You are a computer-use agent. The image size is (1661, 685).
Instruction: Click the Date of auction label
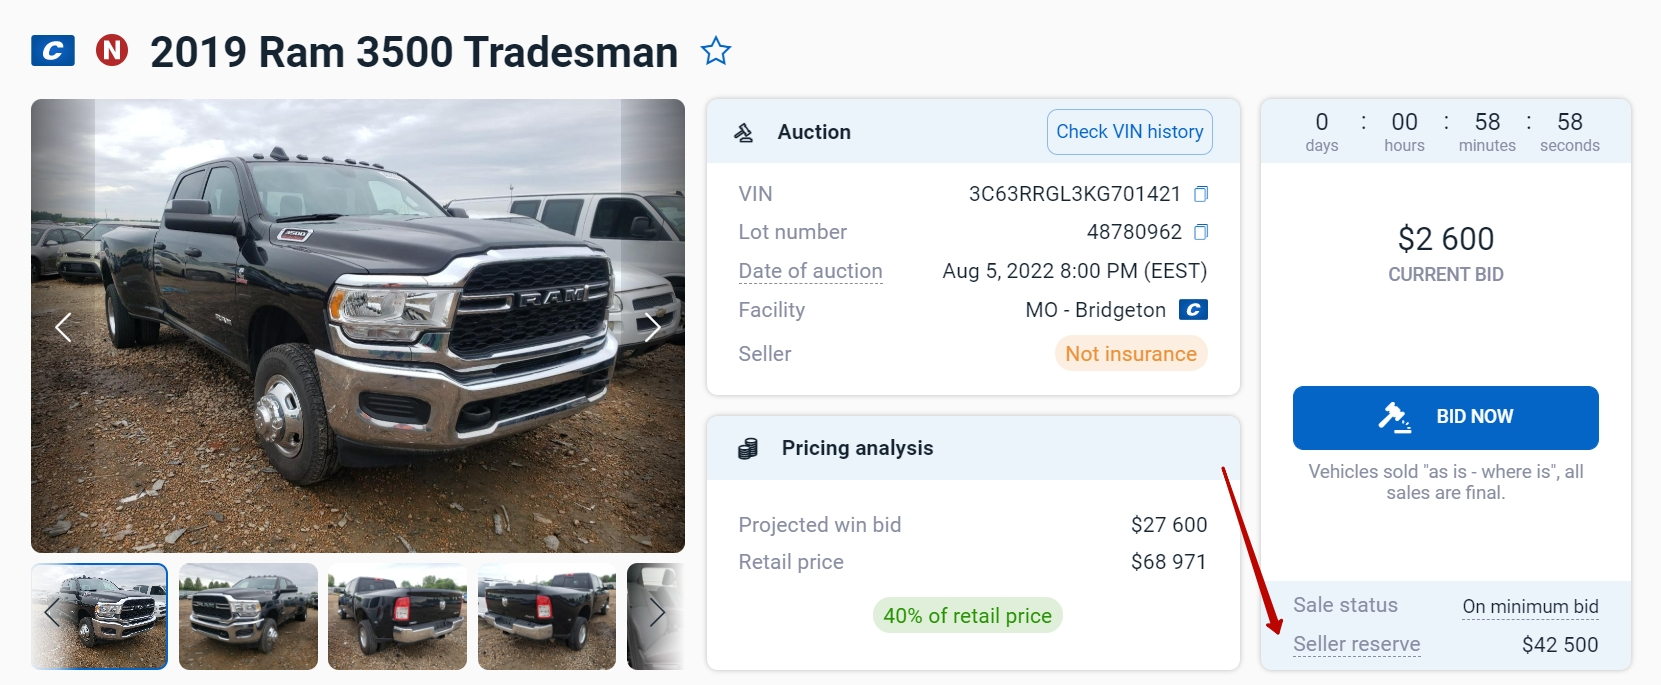click(x=810, y=271)
